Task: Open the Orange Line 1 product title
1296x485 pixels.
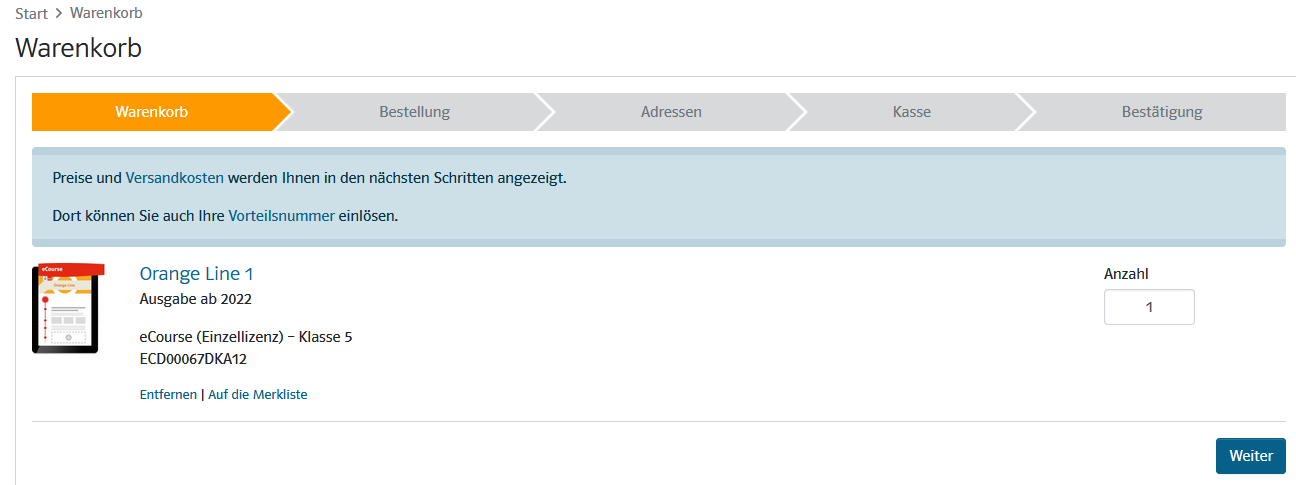Action: click(x=197, y=273)
